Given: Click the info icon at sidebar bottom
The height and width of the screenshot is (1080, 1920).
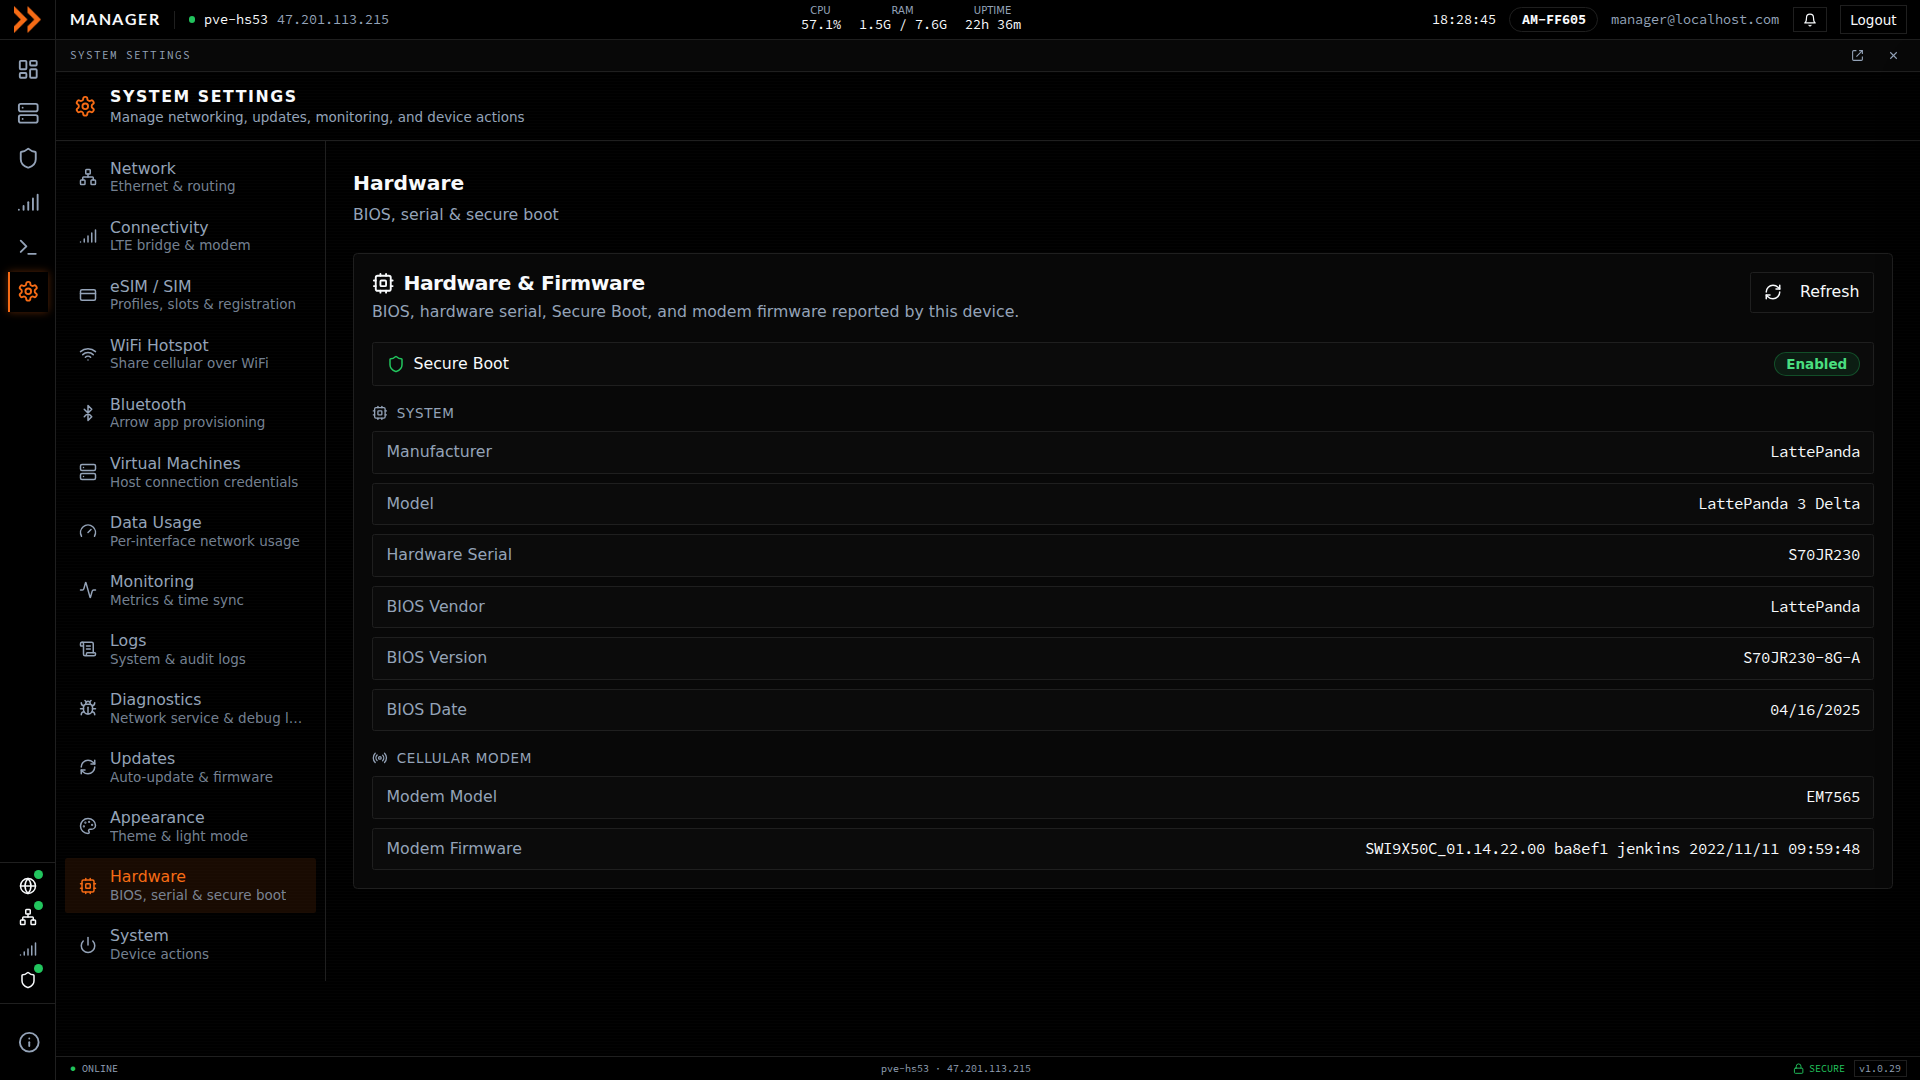Looking at the screenshot, I should tap(29, 1042).
